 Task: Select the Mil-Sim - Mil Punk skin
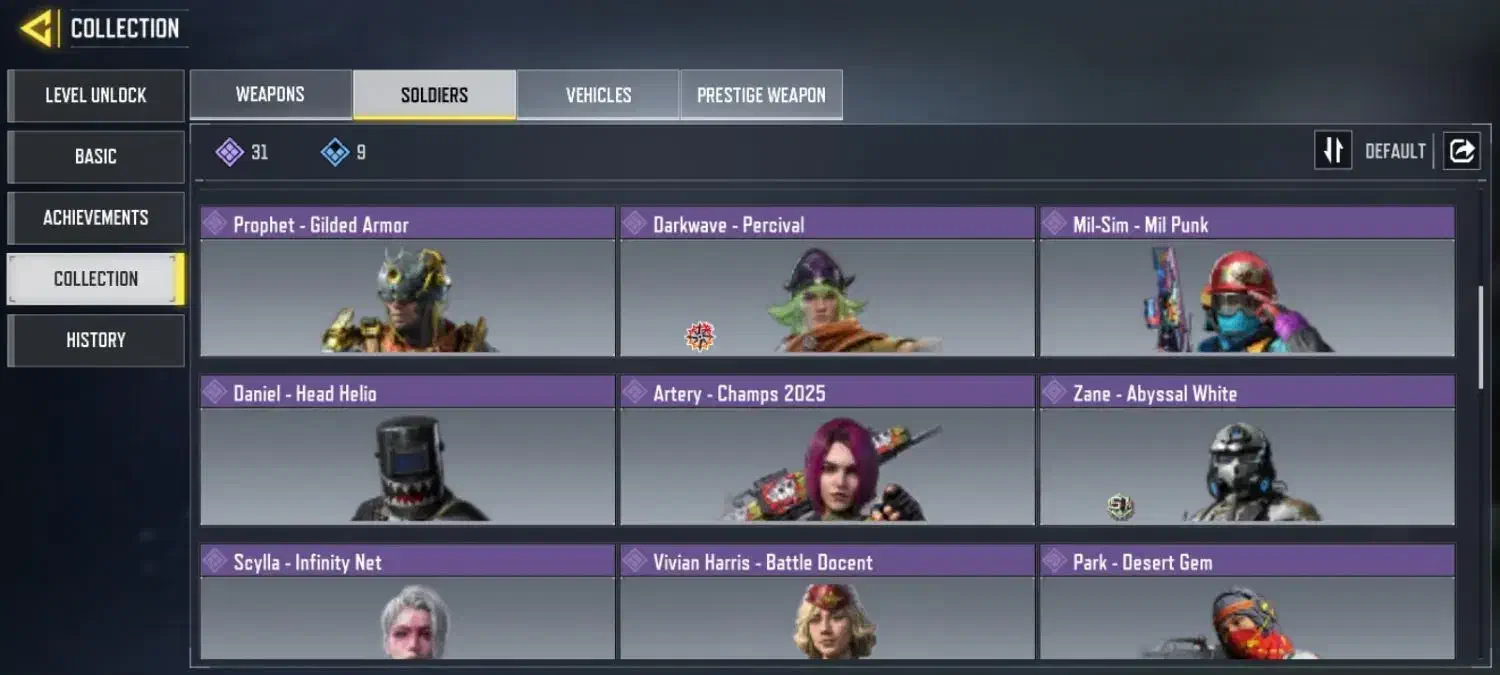pyautogui.click(x=1247, y=281)
